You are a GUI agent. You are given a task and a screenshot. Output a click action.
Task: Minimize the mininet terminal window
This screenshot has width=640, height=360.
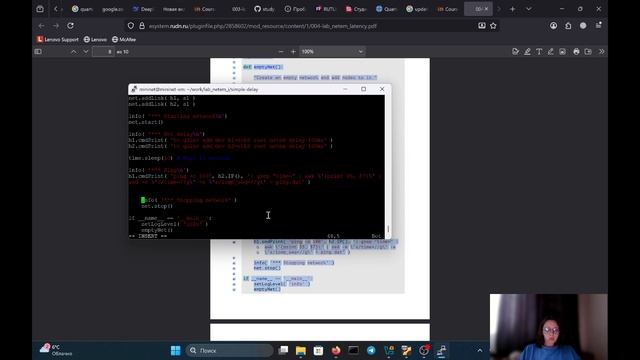click(x=345, y=89)
